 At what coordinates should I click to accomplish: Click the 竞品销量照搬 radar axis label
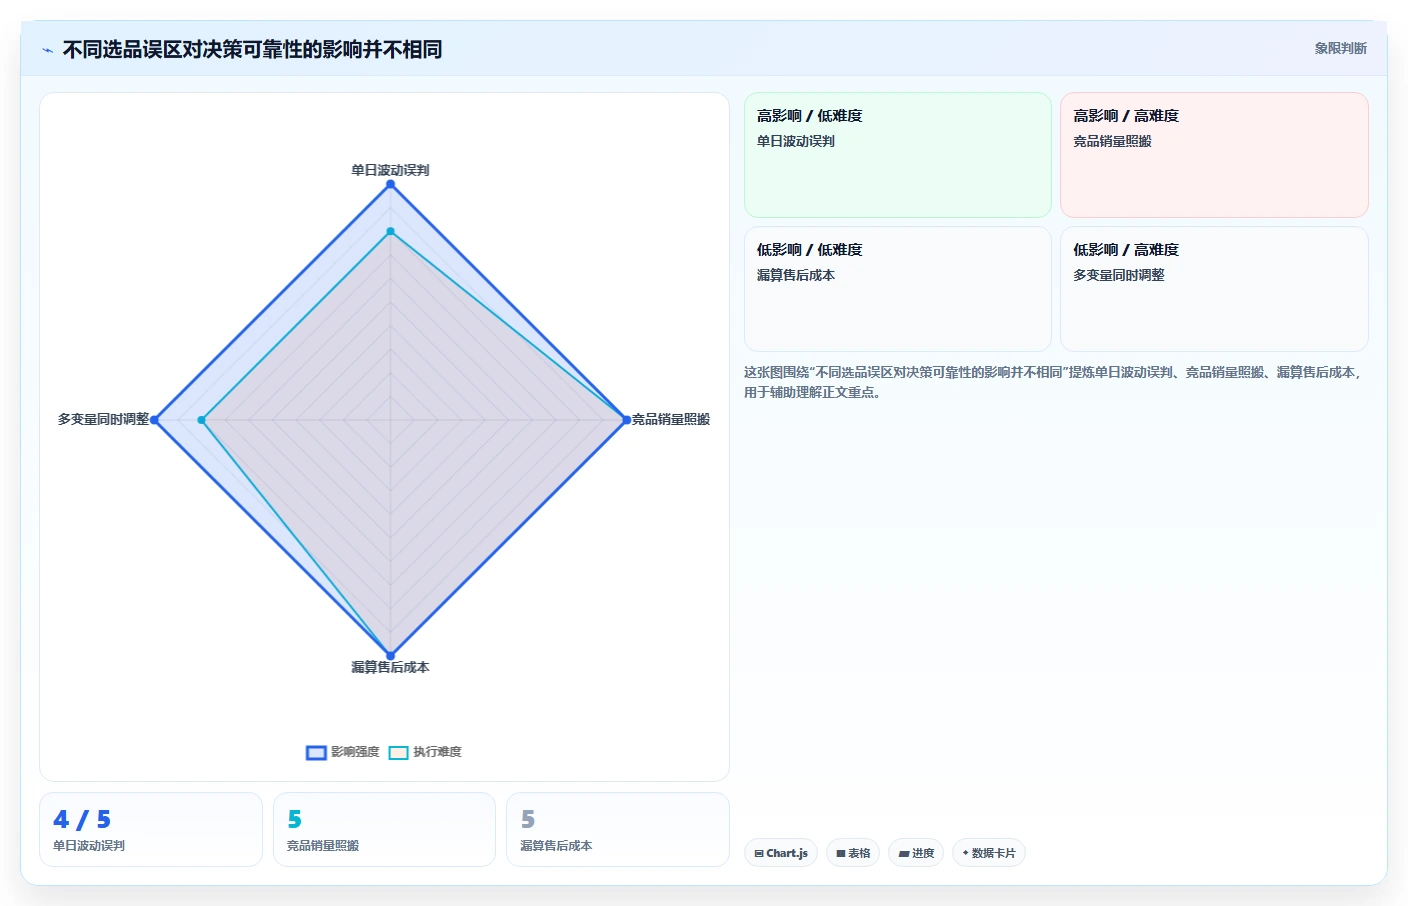point(671,419)
